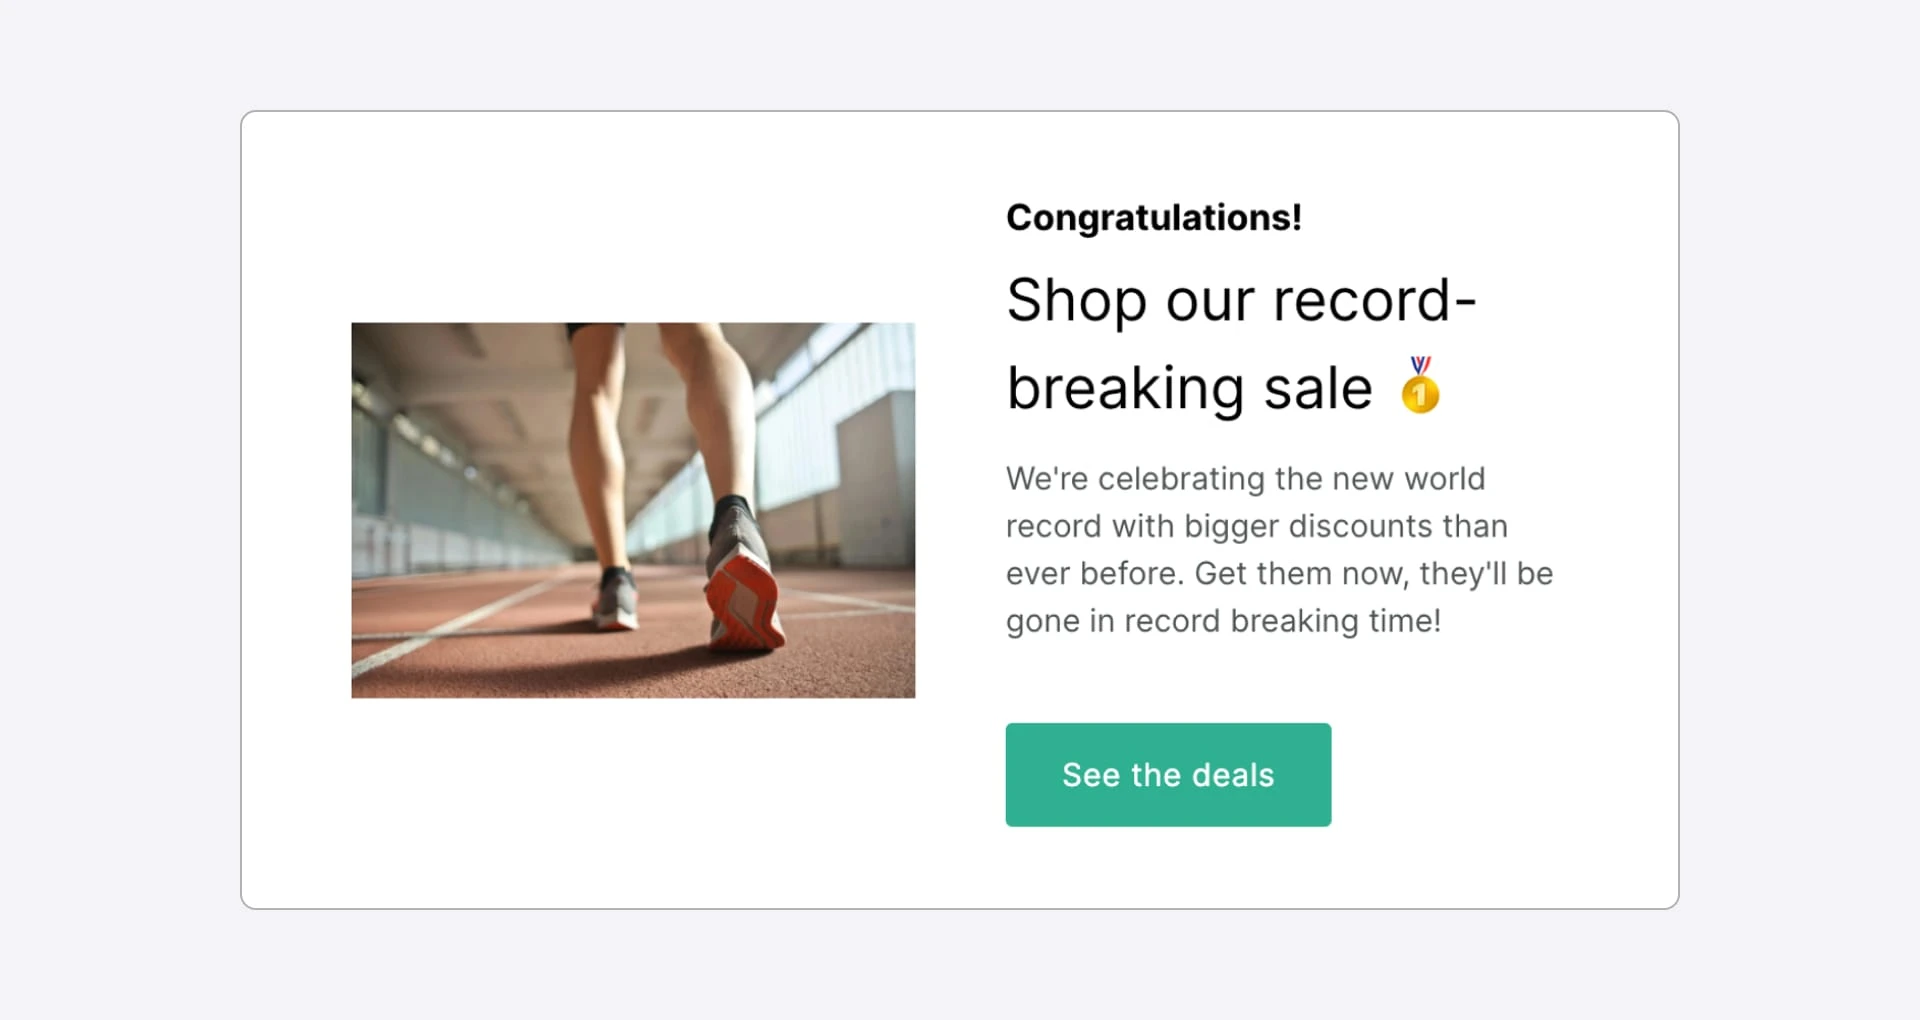Click the runner's far gray shoe

point(615,598)
